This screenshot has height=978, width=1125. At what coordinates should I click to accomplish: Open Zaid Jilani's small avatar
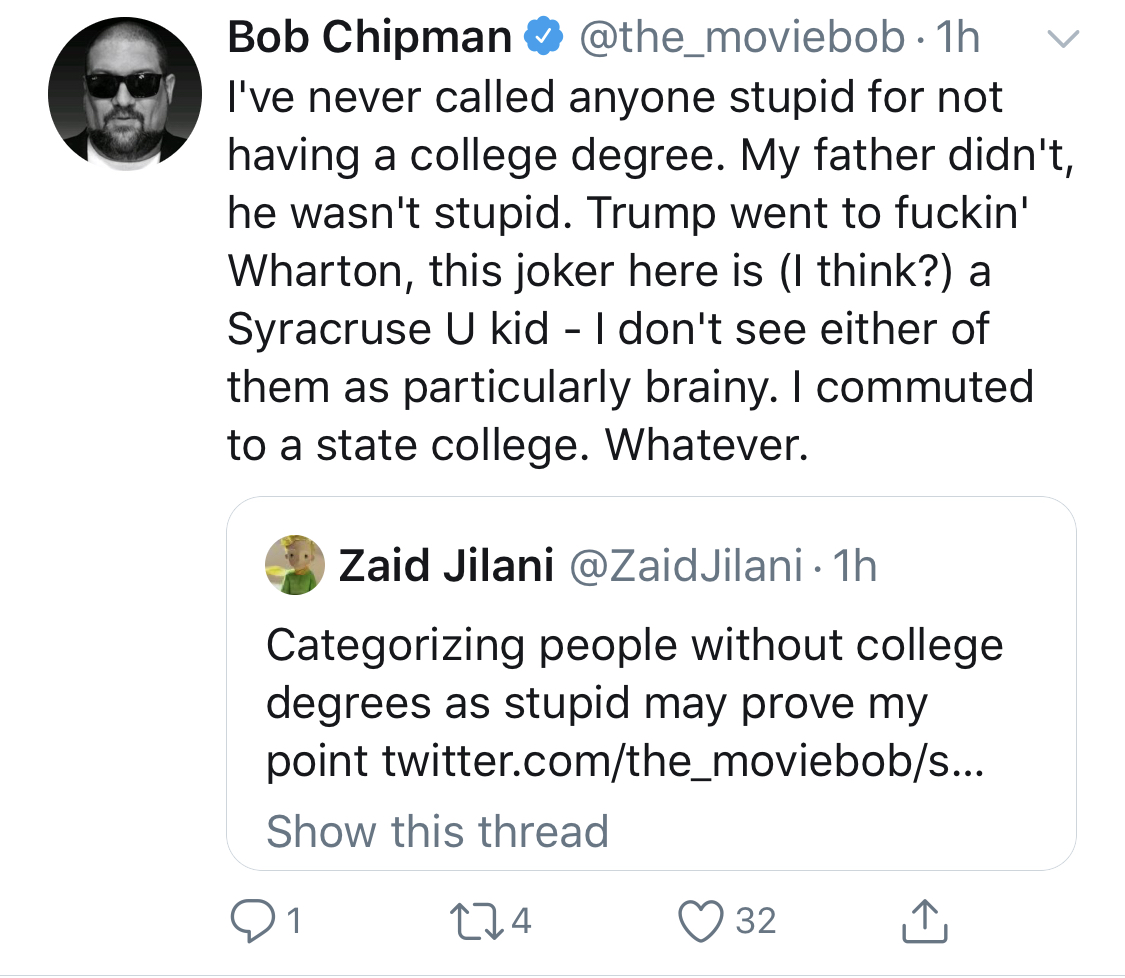pyautogui.click(x=295, y=565)
